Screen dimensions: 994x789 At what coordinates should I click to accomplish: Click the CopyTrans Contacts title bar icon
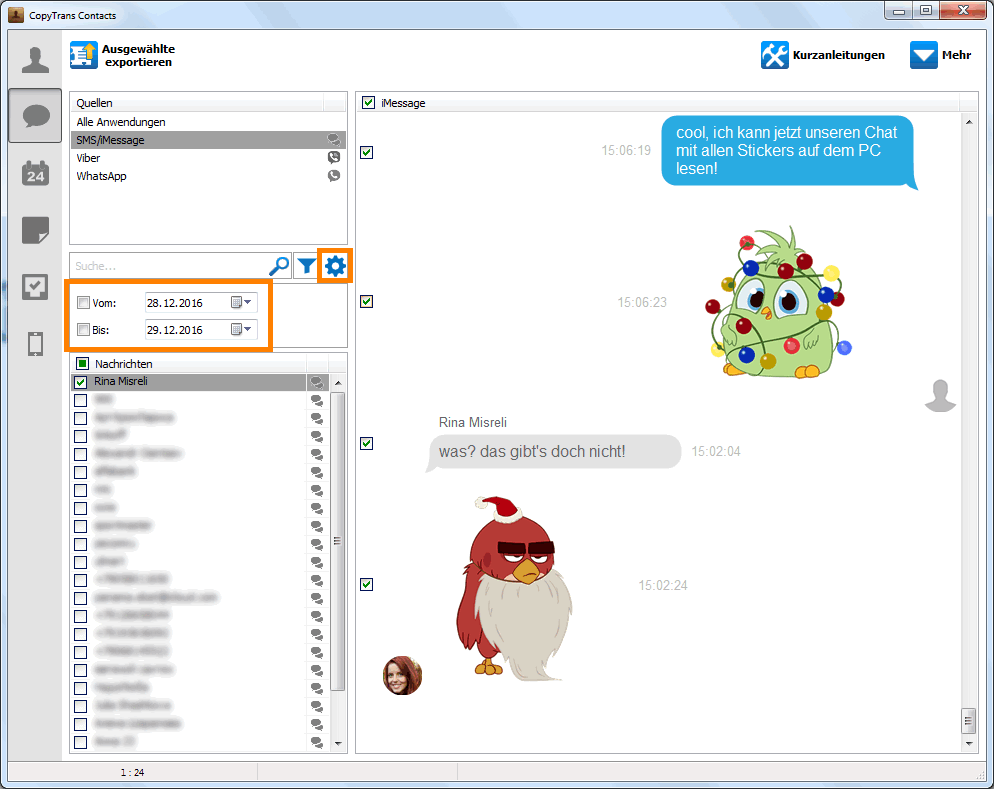coord(16,15)
